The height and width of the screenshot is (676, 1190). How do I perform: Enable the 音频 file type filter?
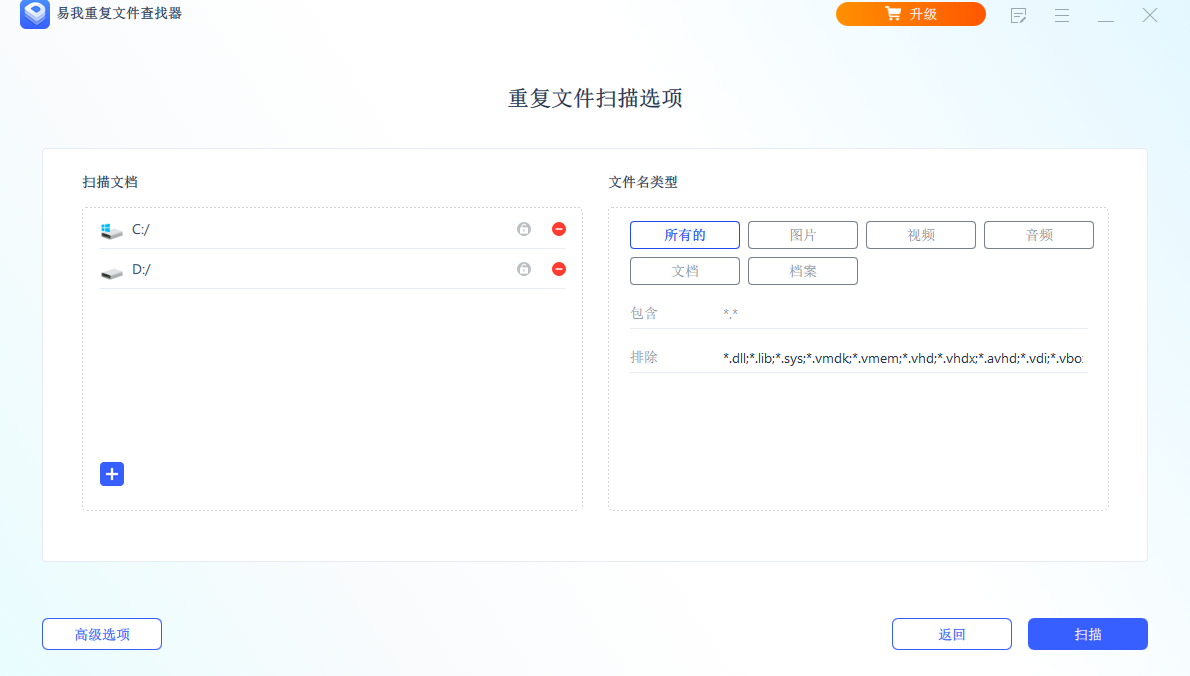coord(1038,234)
